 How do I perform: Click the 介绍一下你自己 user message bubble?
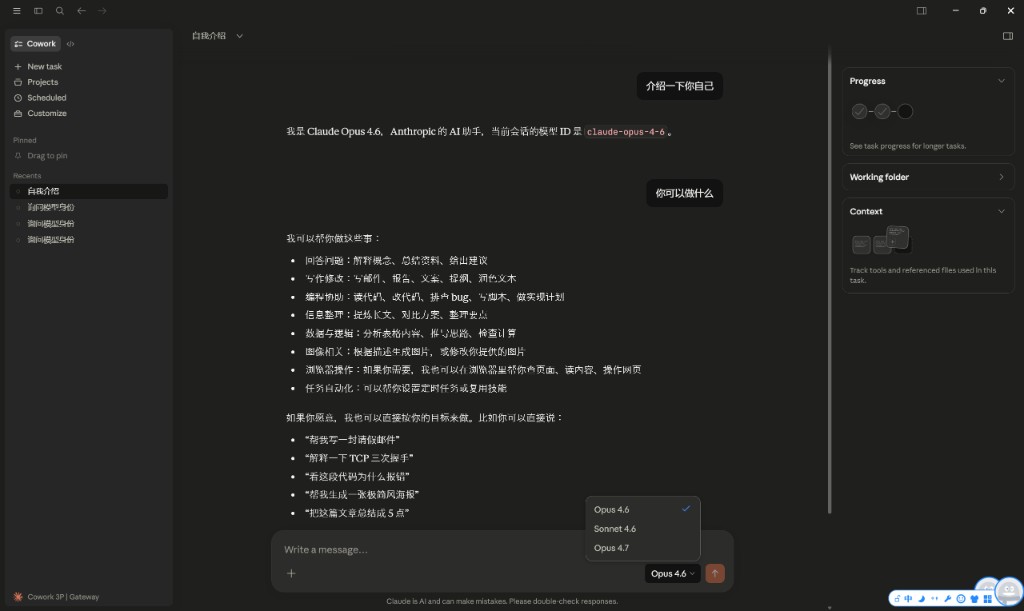(680, 86)
